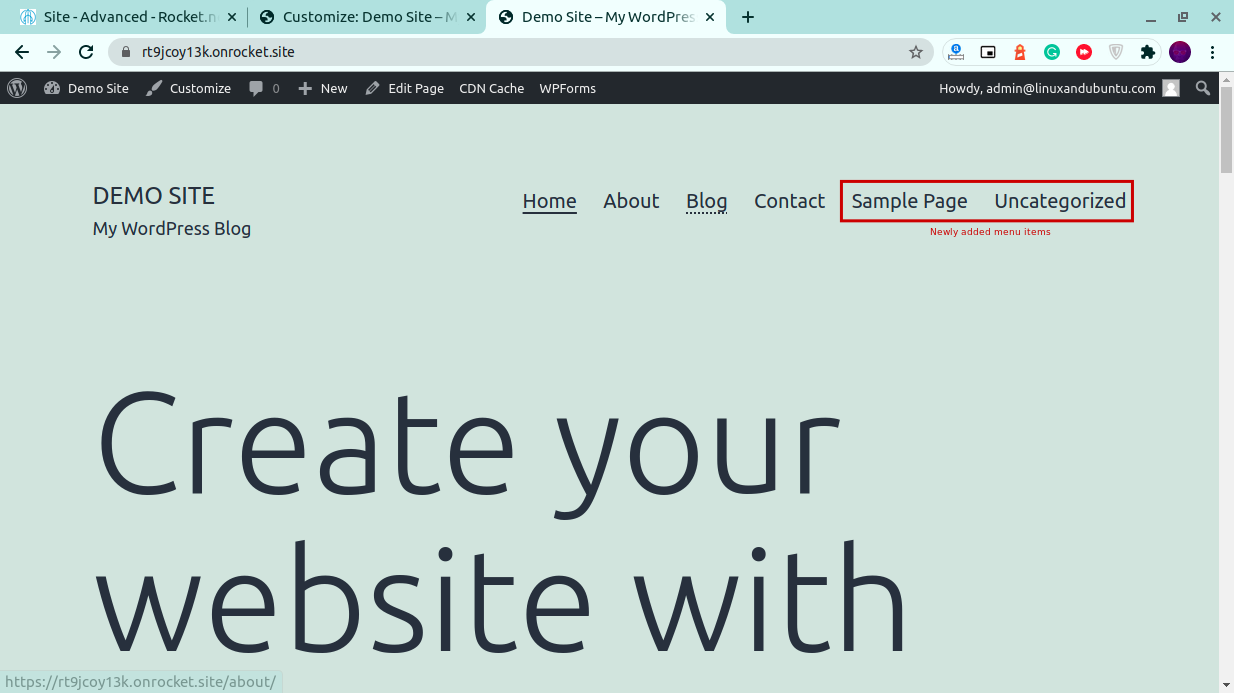Screen dimensions: 1234x693
Task: Open the Chrome extensions puzzle icon
Action: point(1148,52)
